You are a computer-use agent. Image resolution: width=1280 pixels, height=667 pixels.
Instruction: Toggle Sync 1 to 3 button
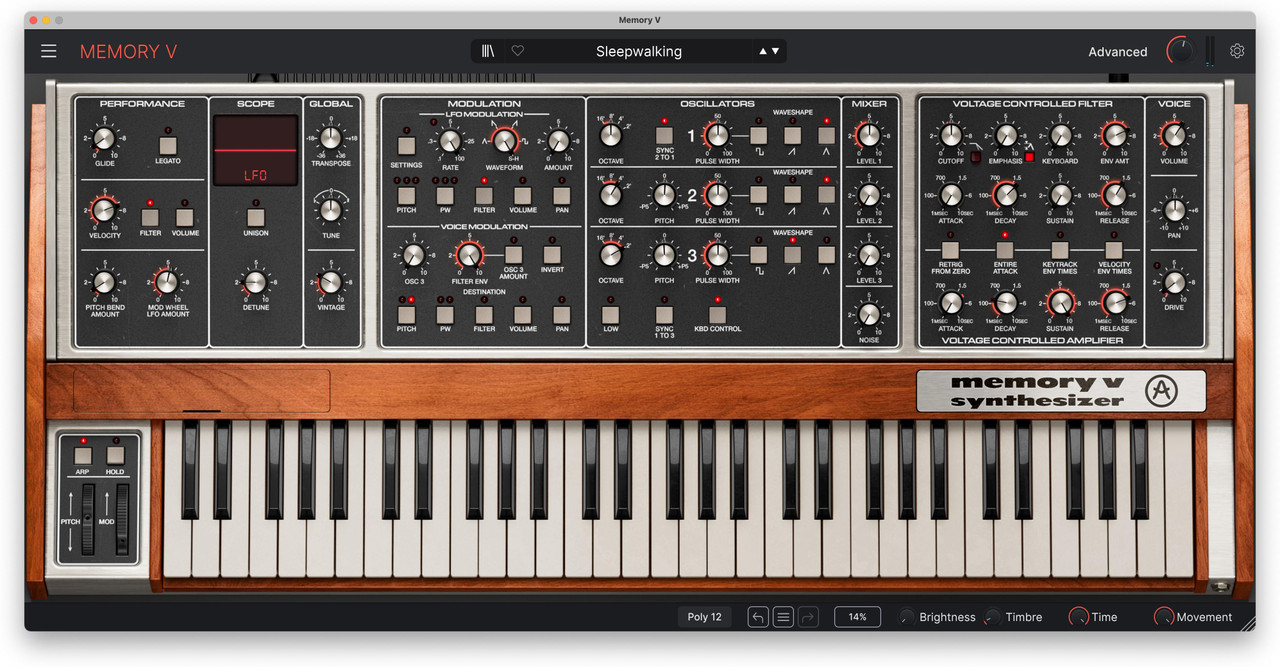(664, 314)
